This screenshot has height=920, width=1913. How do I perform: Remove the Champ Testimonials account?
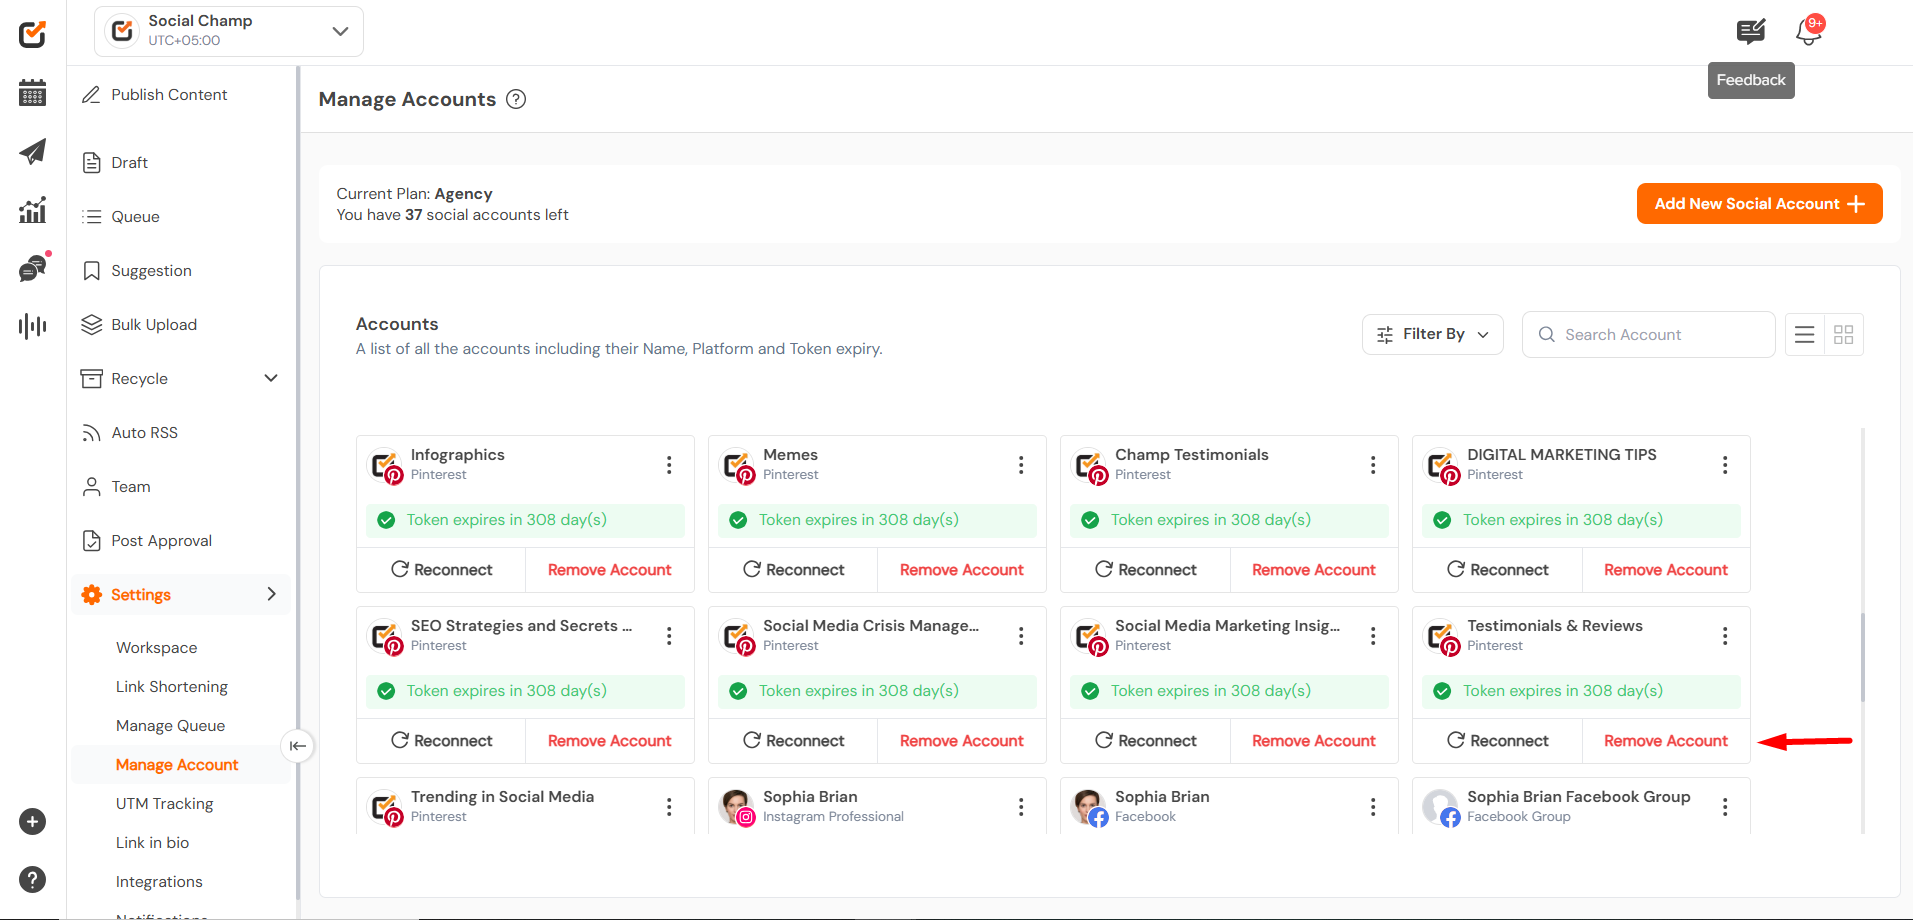click(1313, 569)
